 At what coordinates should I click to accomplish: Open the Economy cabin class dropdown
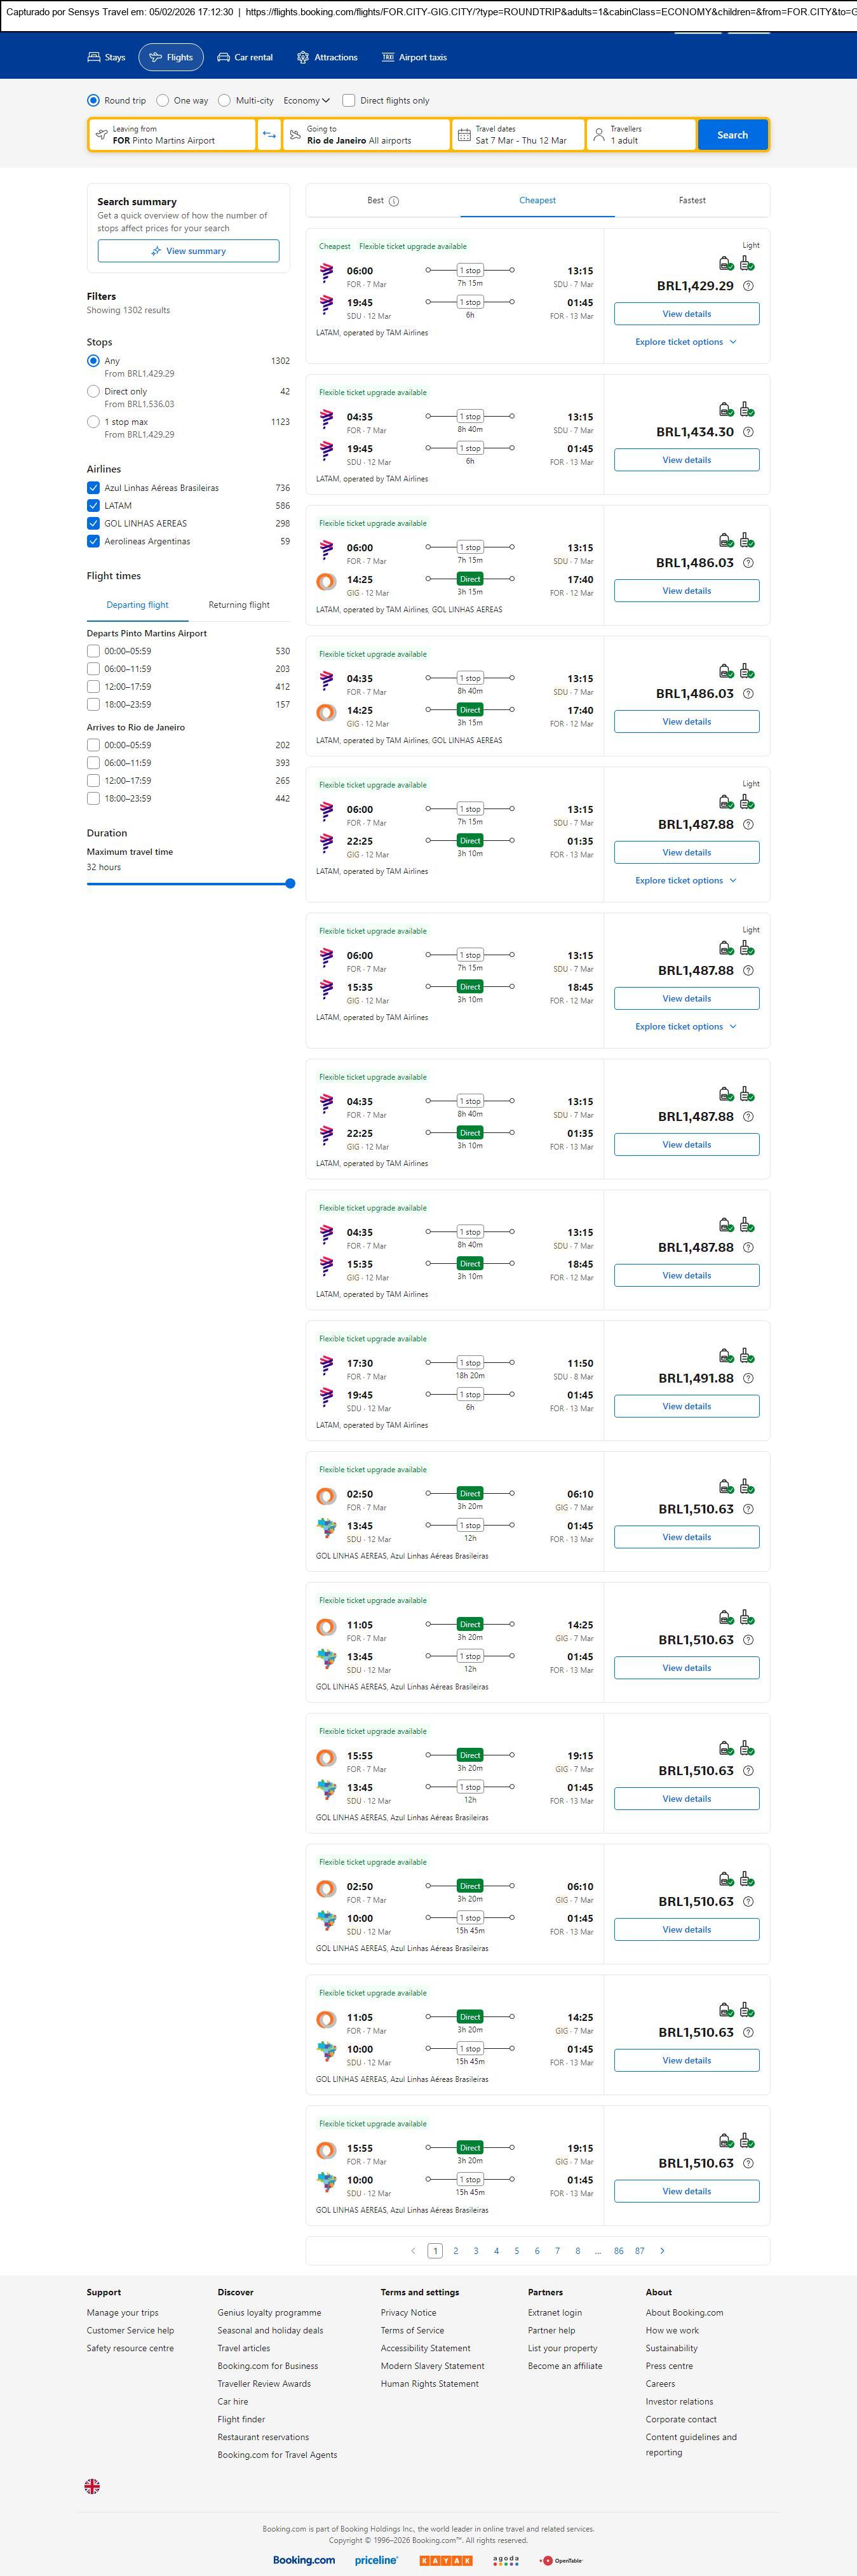coord(306,101)
